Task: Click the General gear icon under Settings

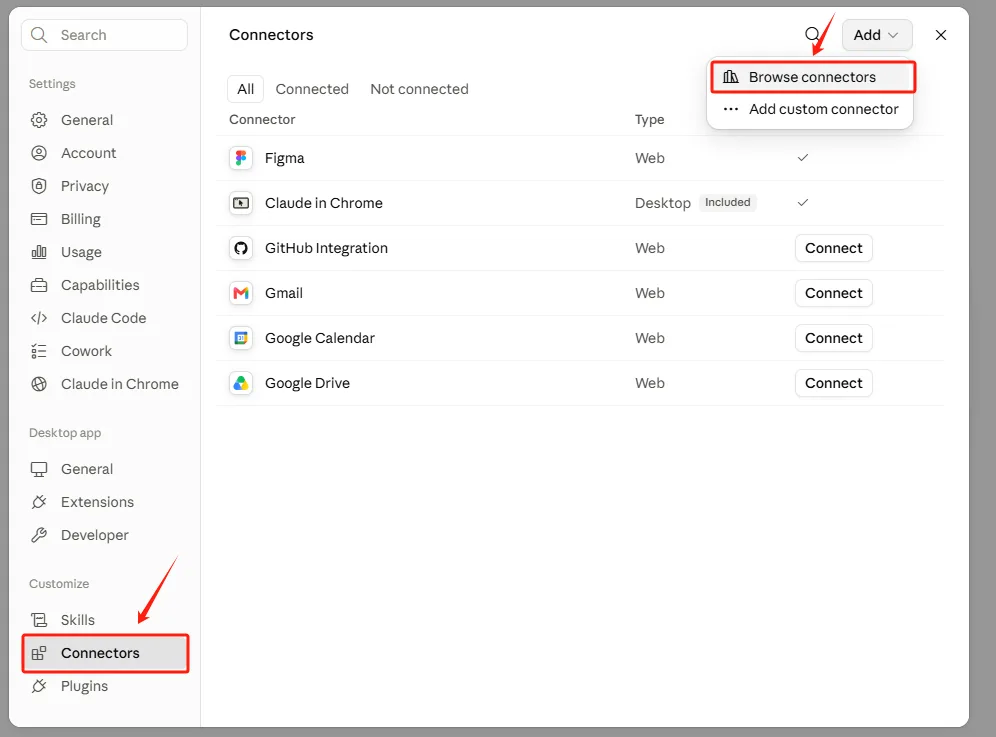Action: pos(39,120)
